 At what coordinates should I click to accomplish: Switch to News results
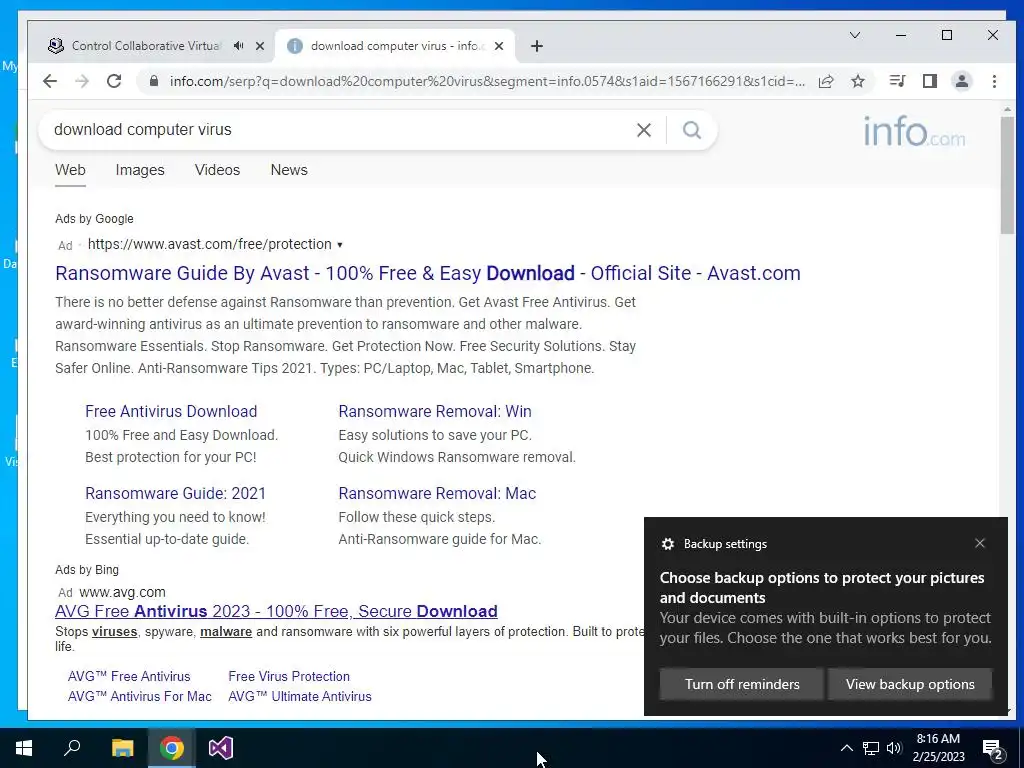pyautogui.click(x=289, y=170)
